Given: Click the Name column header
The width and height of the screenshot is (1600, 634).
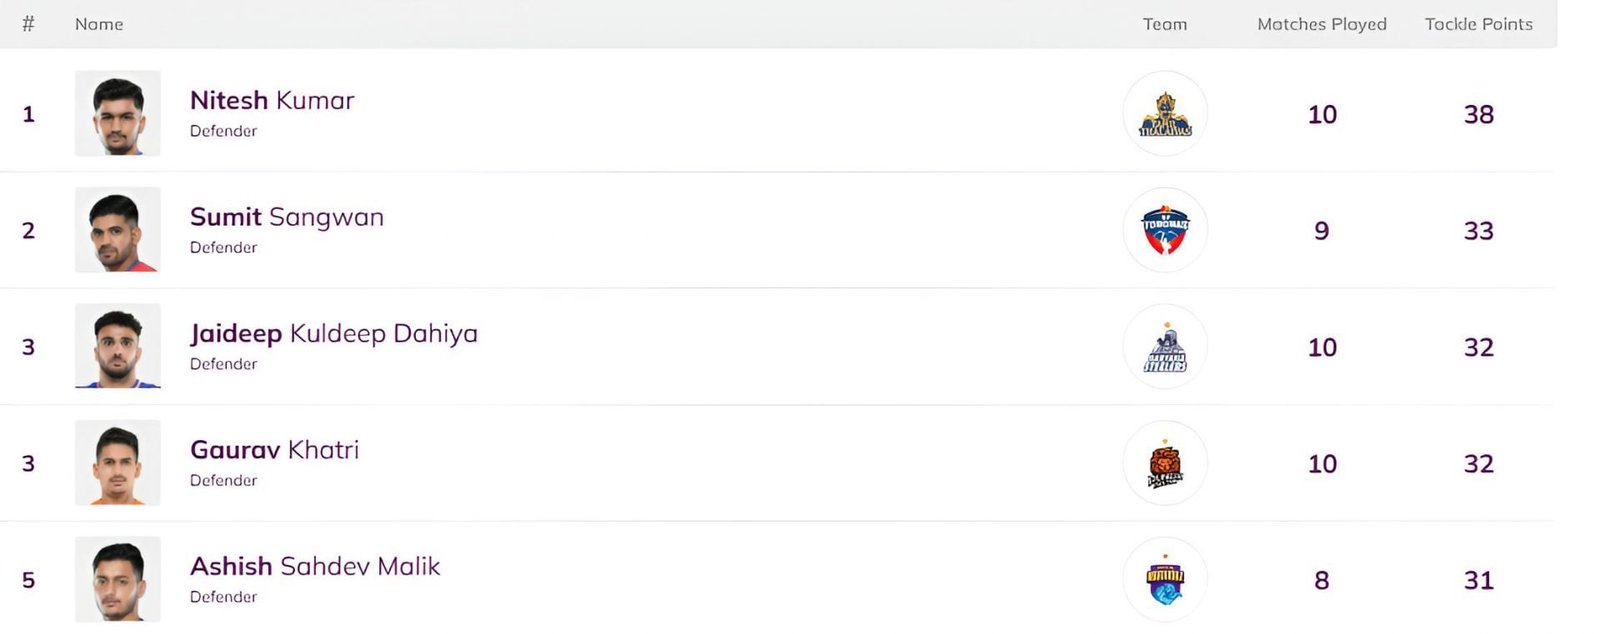Looking at the screenshot, I should [99, 24].
